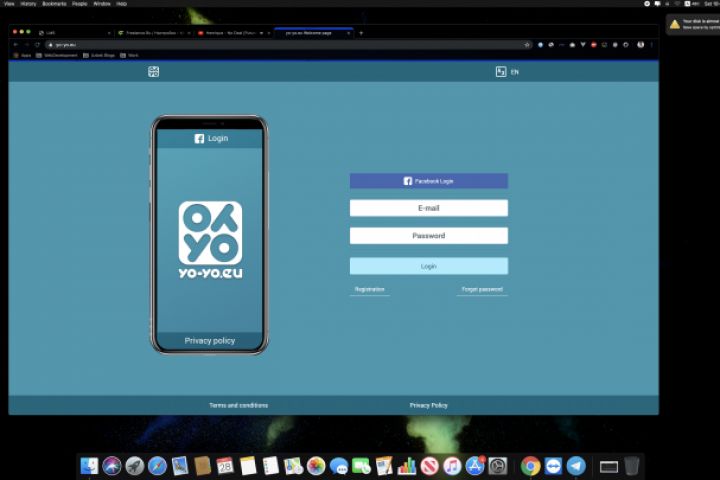Bookmark this page with star icon
This screenshot has width=720, height=480.
527,45
